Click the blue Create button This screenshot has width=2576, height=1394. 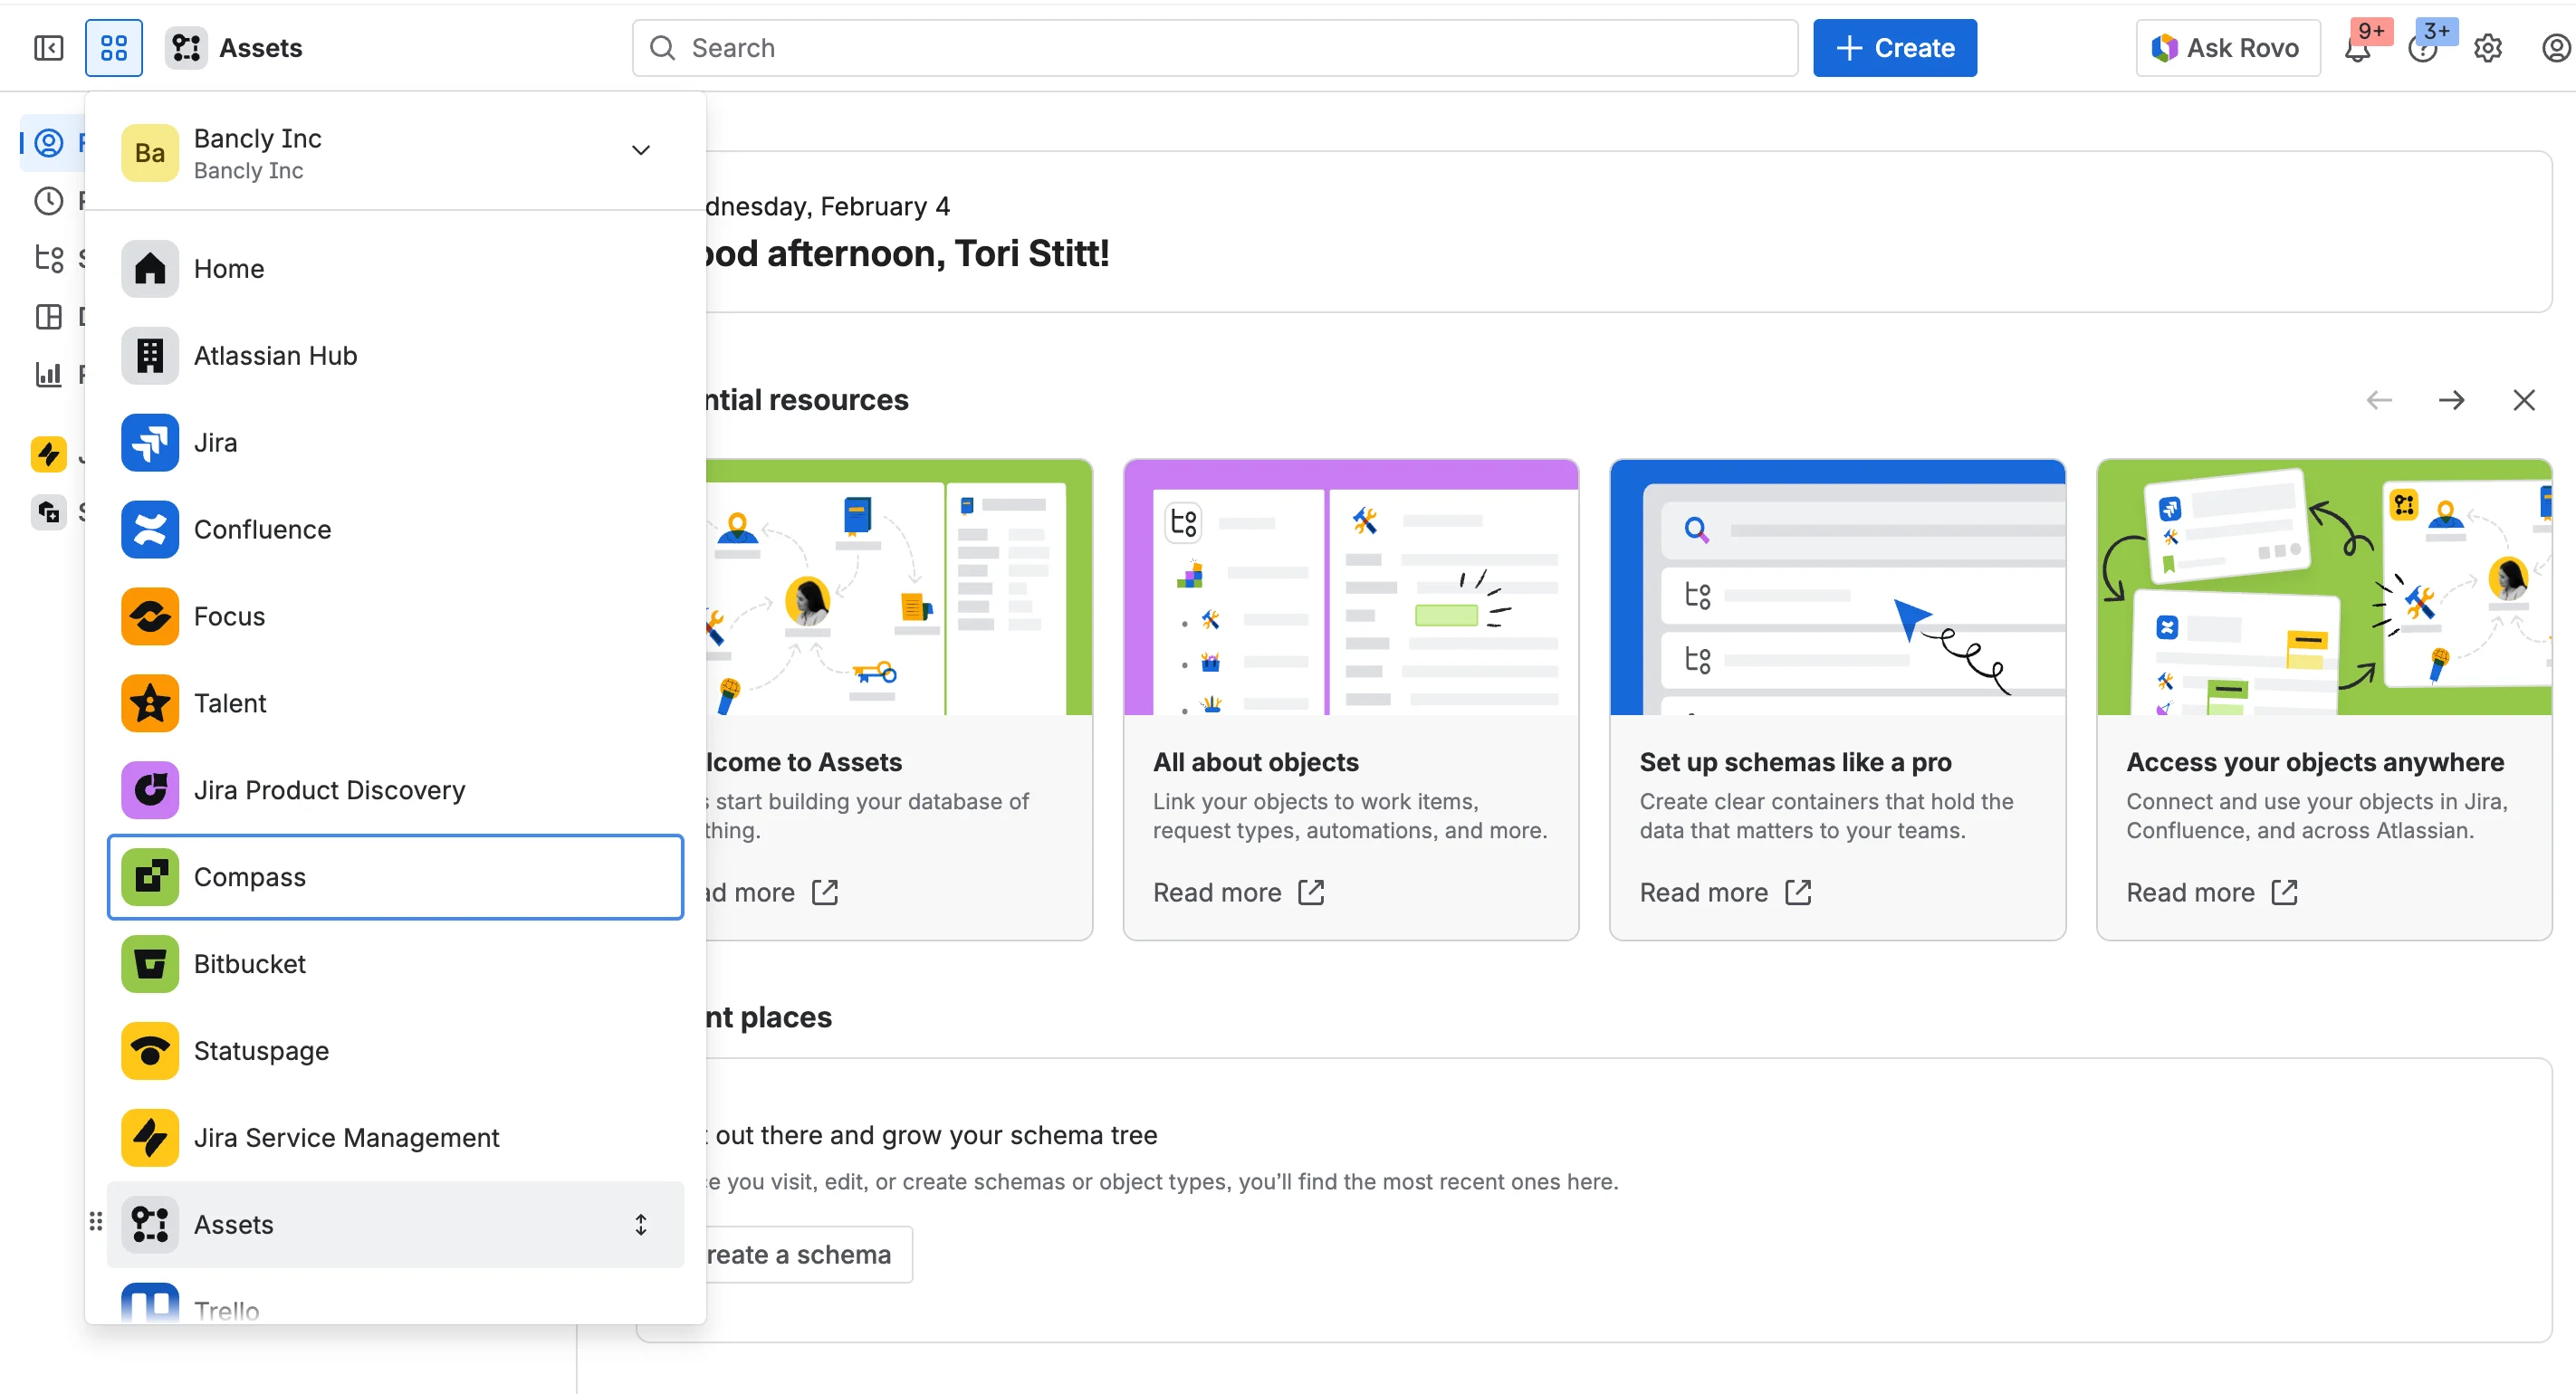(1895, 48)
